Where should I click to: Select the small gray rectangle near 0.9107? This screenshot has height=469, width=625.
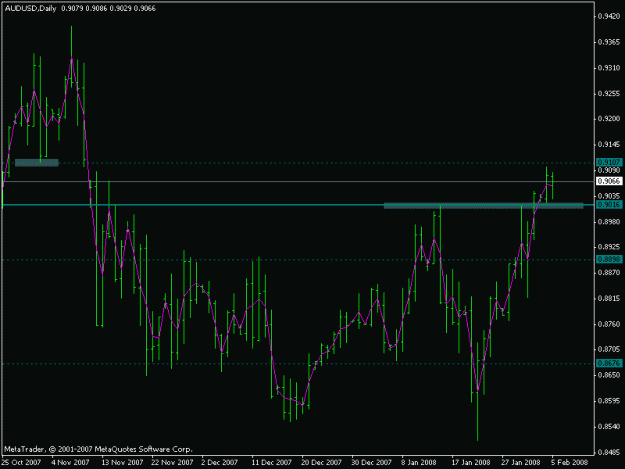tap(37, 163)
